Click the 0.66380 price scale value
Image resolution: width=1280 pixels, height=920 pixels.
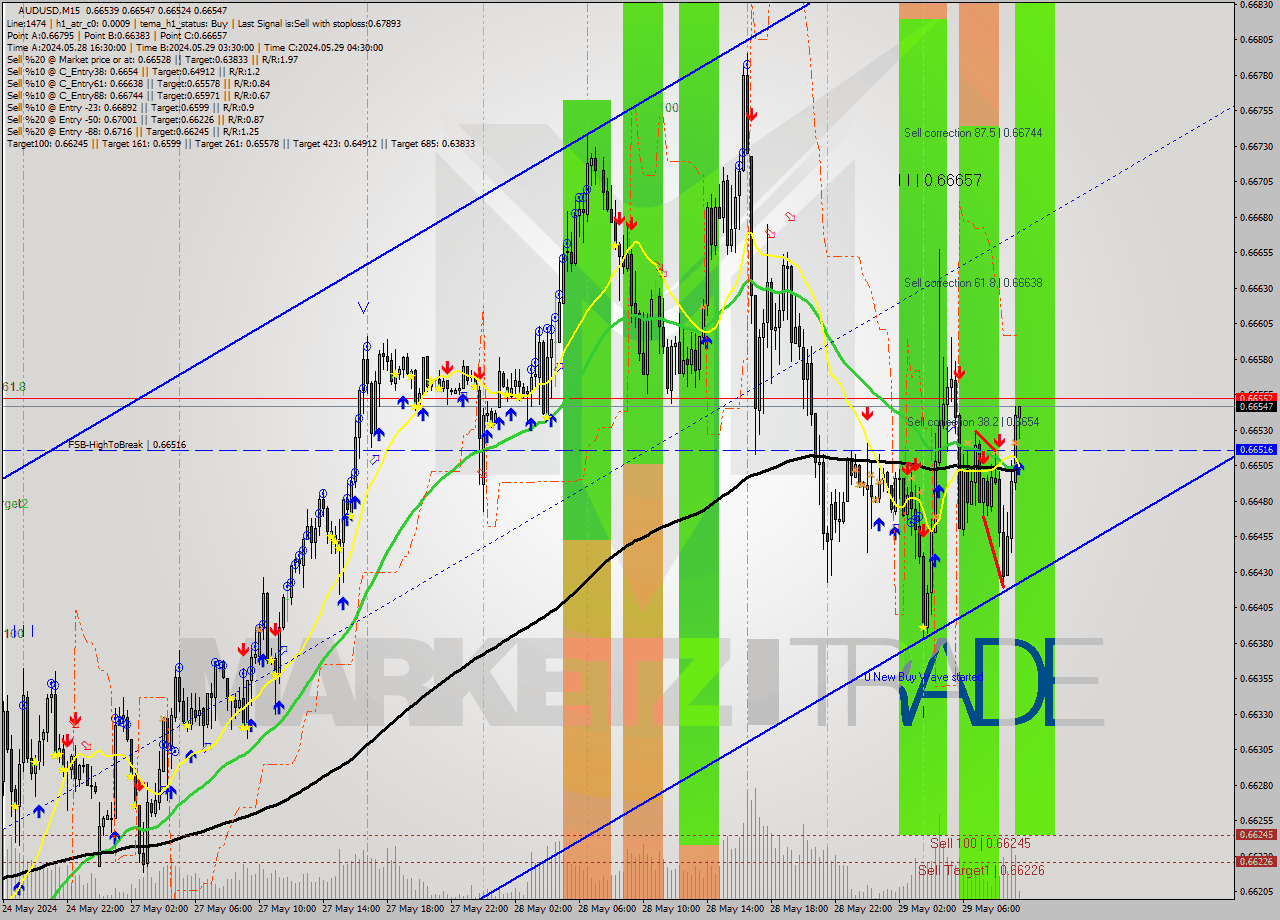[x=1256, y=643]
